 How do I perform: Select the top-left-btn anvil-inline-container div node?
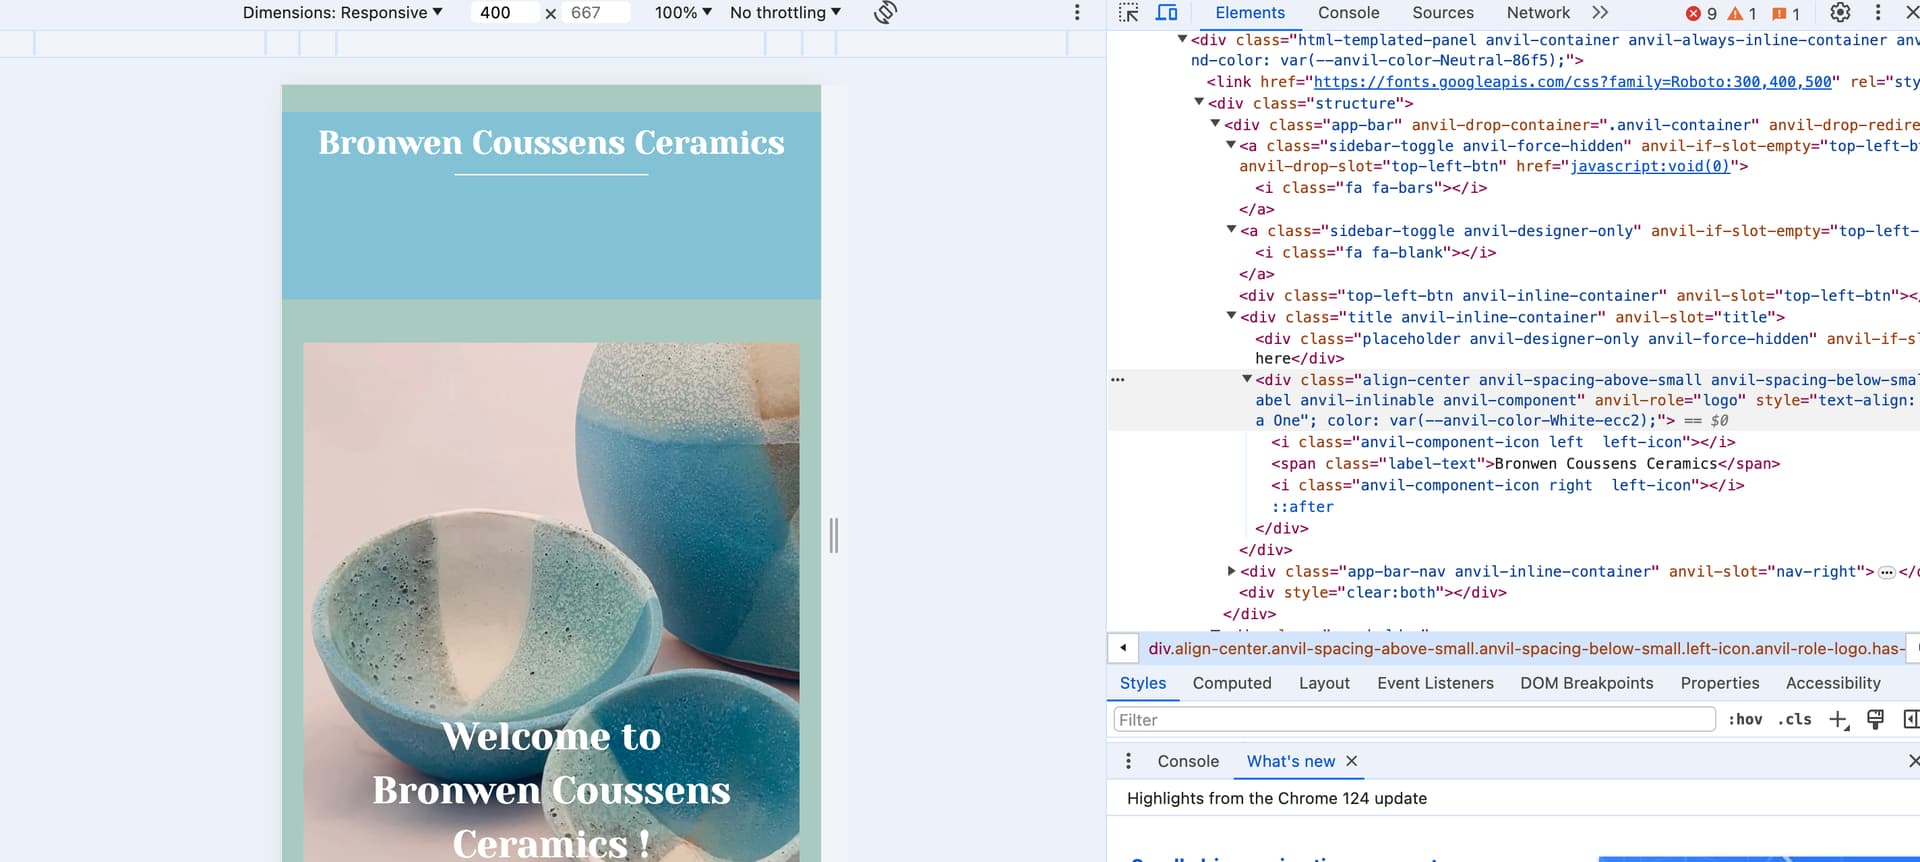click(1578, 296)
